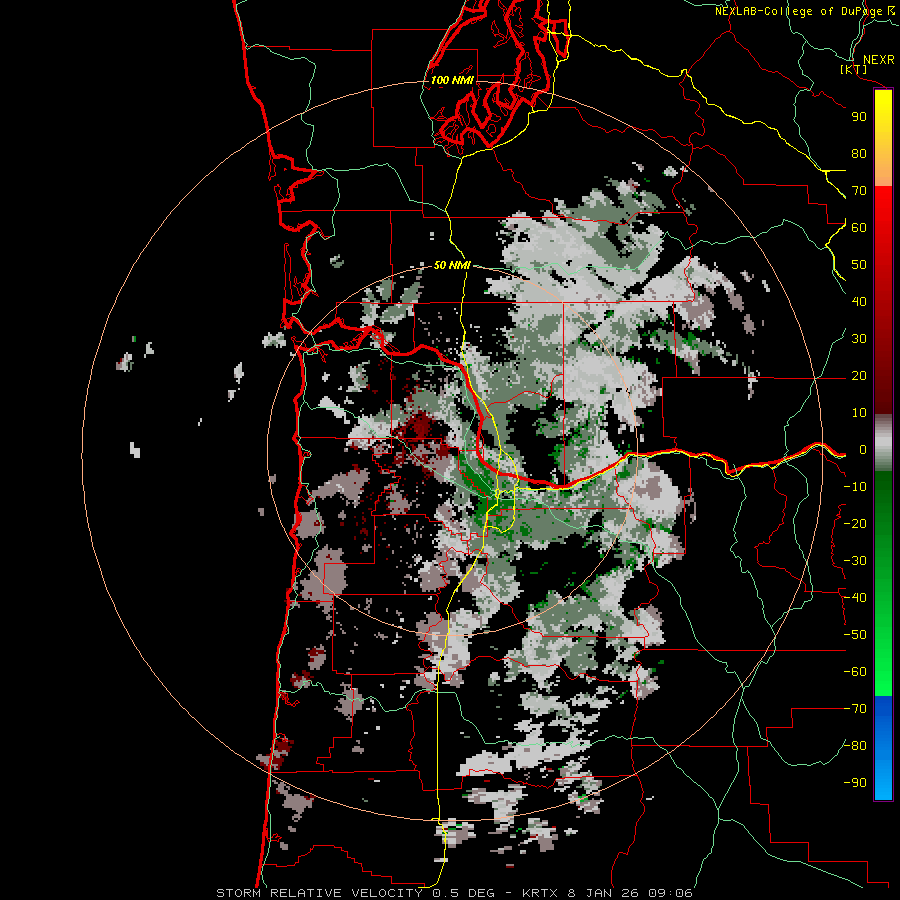Click the positive 50 knot scale value
900x900 pixels.
coord(859,265)
